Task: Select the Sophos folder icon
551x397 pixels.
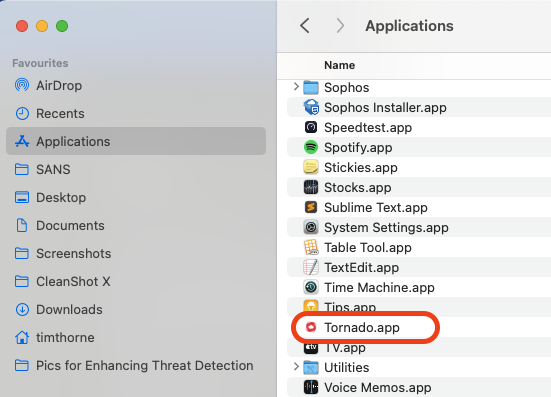Action: (311, 87)
